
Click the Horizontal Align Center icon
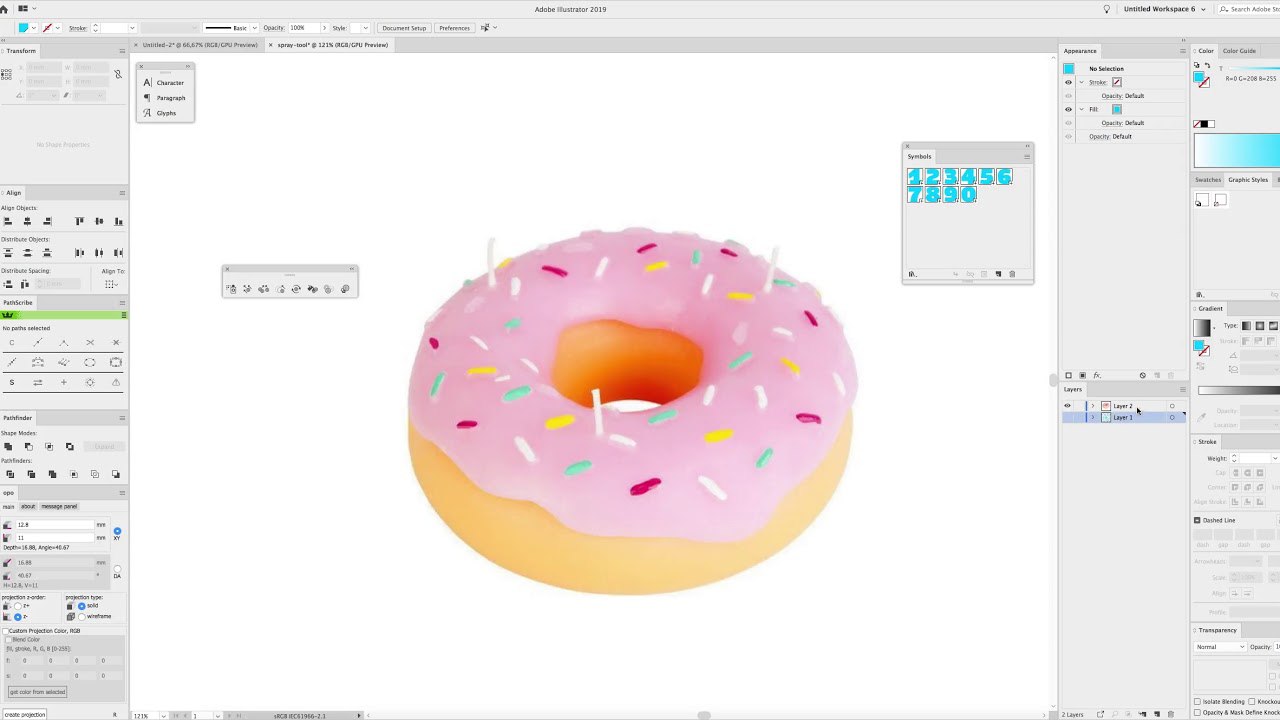point(27,221)
